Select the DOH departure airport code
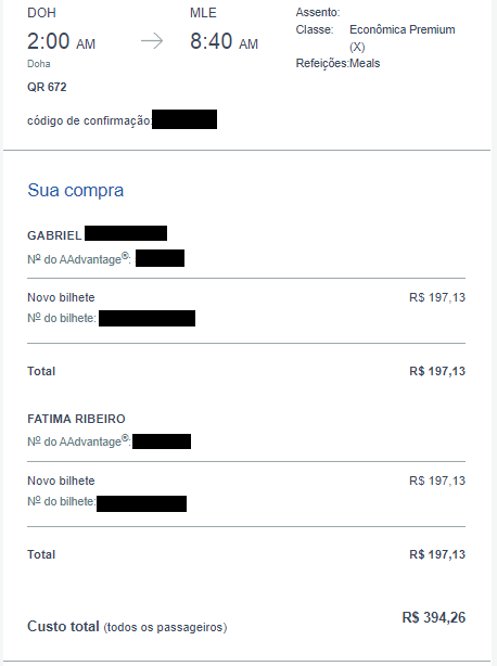497x666 pixels. [x=42, y=13]
